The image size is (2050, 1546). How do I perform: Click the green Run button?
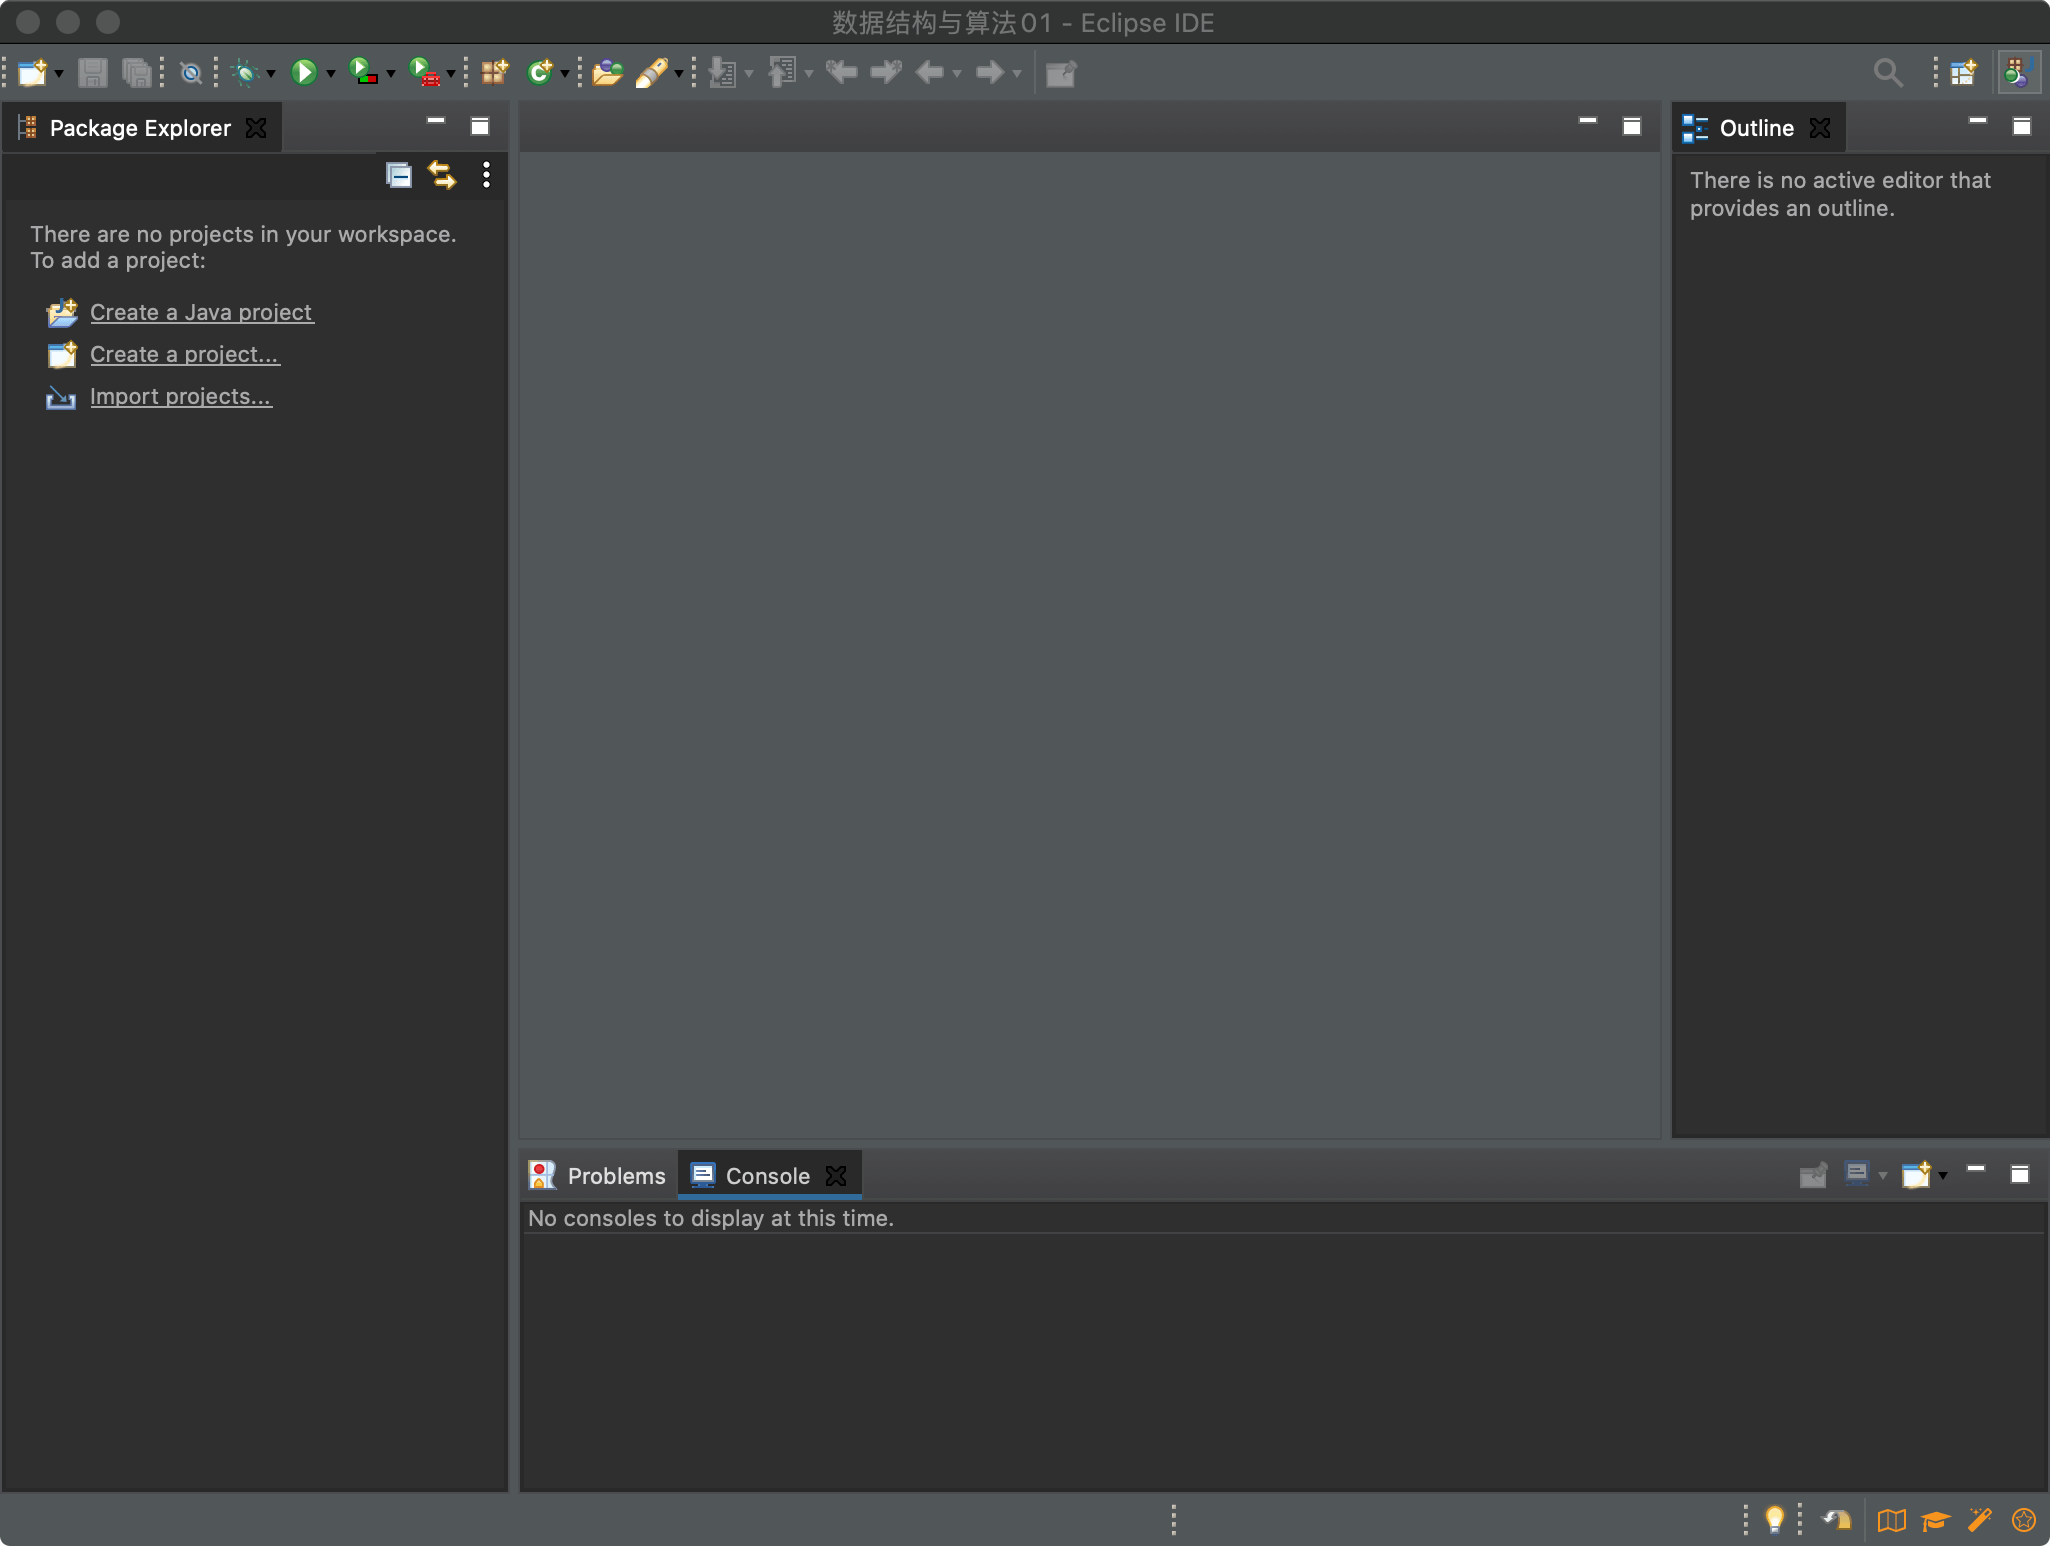(304, 72)
